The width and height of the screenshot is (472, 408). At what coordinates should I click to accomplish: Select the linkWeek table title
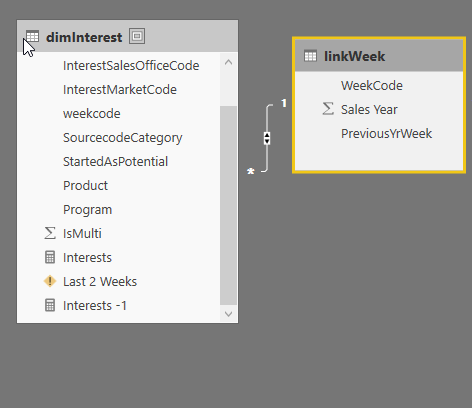point(355,56)
